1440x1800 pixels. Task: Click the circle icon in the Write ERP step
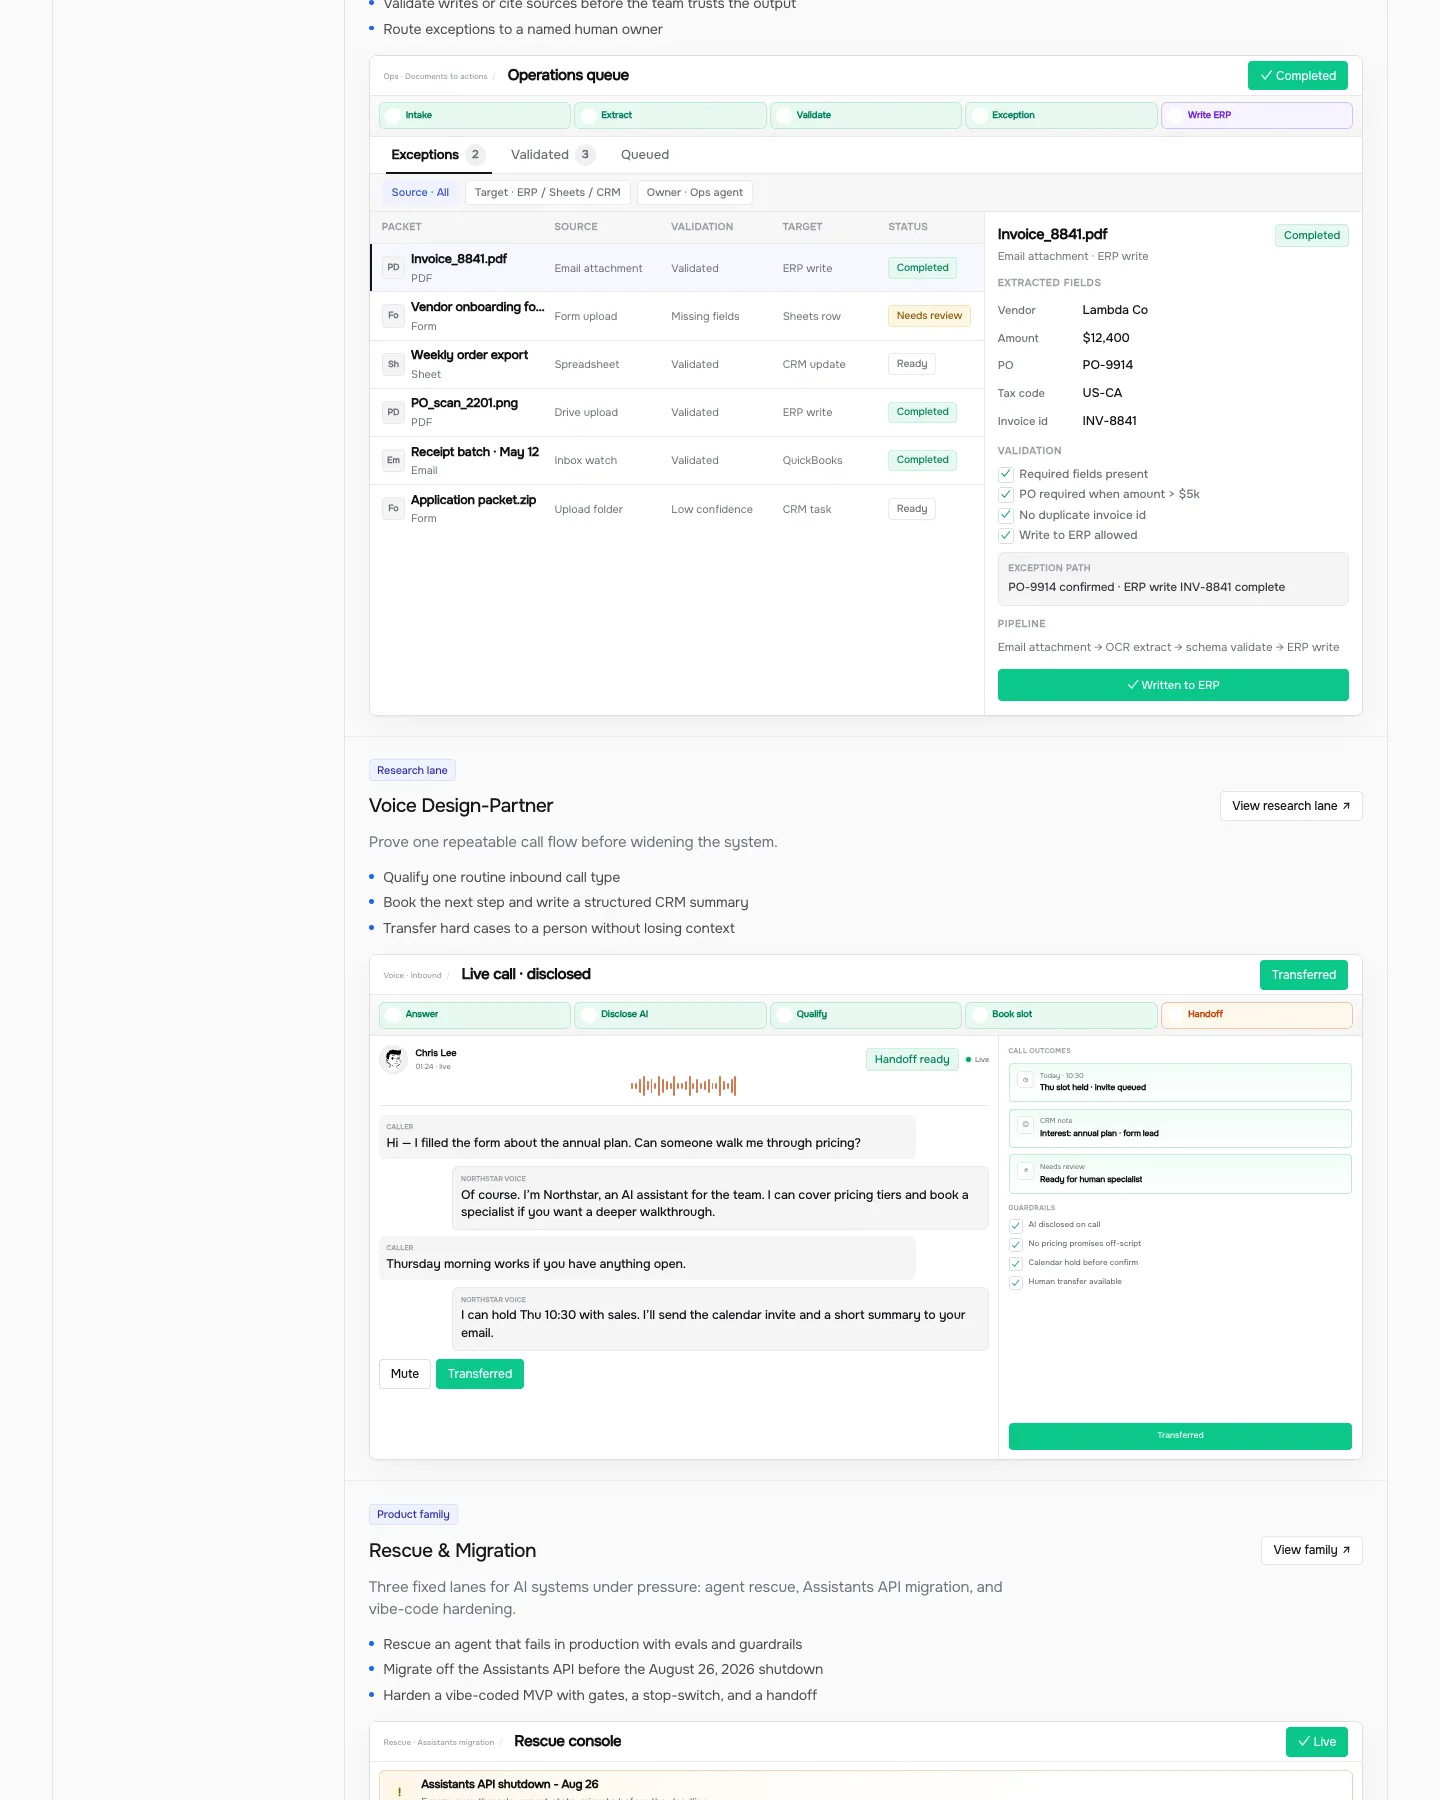pyautogui.click(x=1176, y=116)
